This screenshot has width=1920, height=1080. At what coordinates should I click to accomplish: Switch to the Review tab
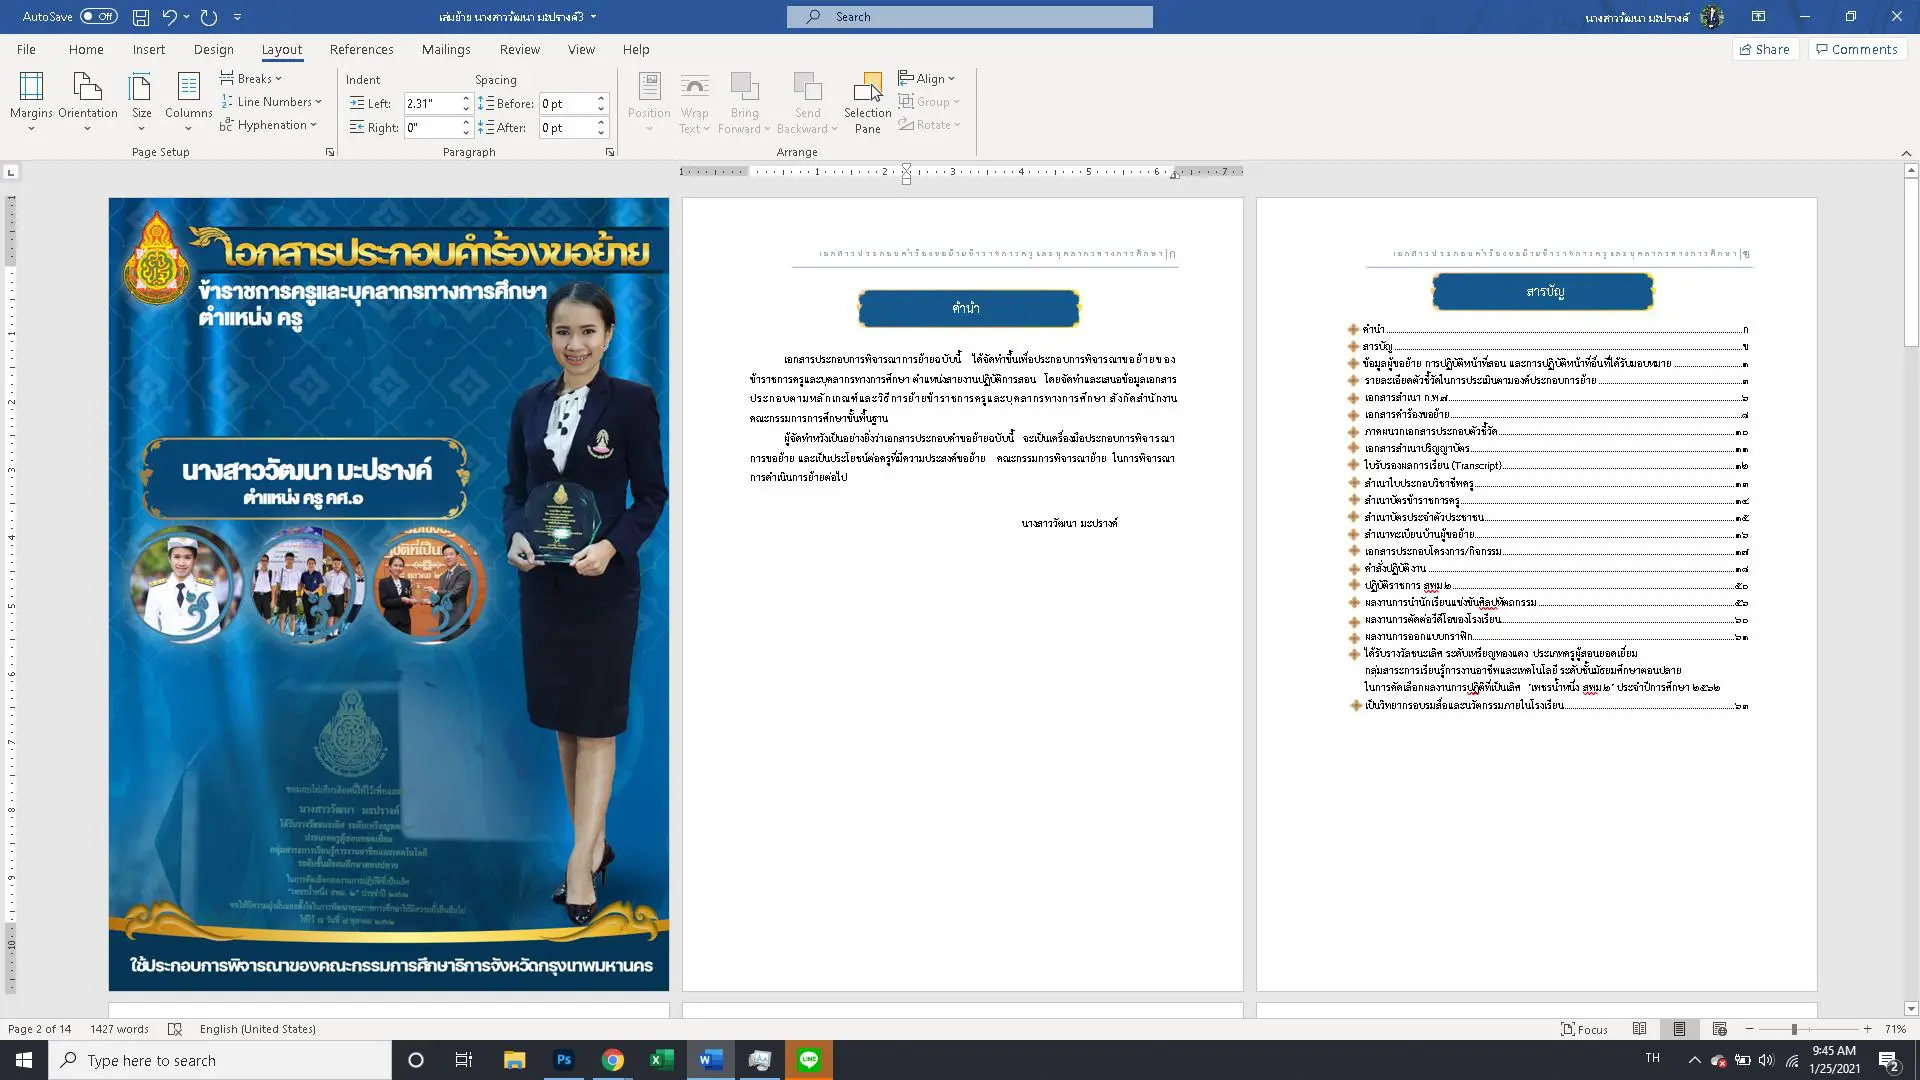[519, 49]
